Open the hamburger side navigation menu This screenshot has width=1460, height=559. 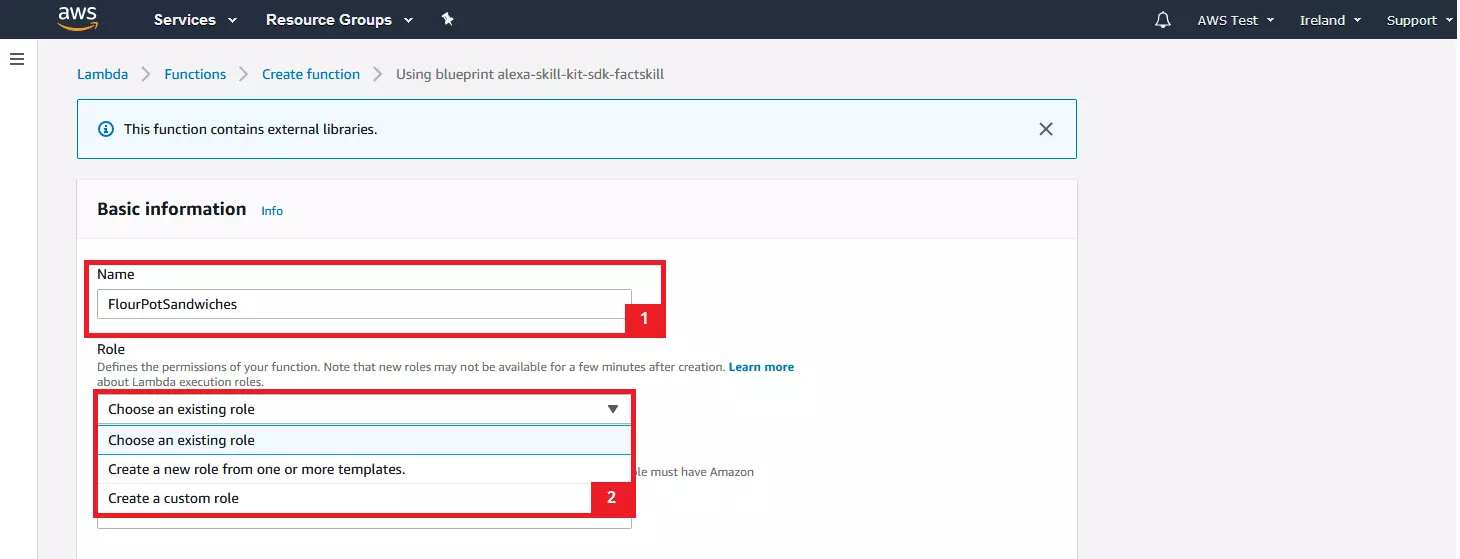pos(16,60)
